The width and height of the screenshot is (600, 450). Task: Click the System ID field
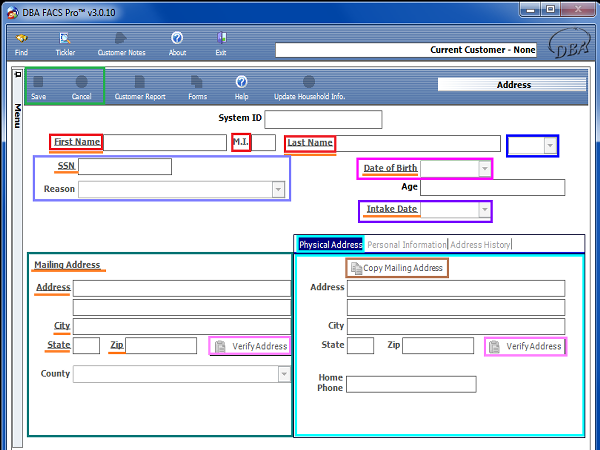tap(323, 119)
